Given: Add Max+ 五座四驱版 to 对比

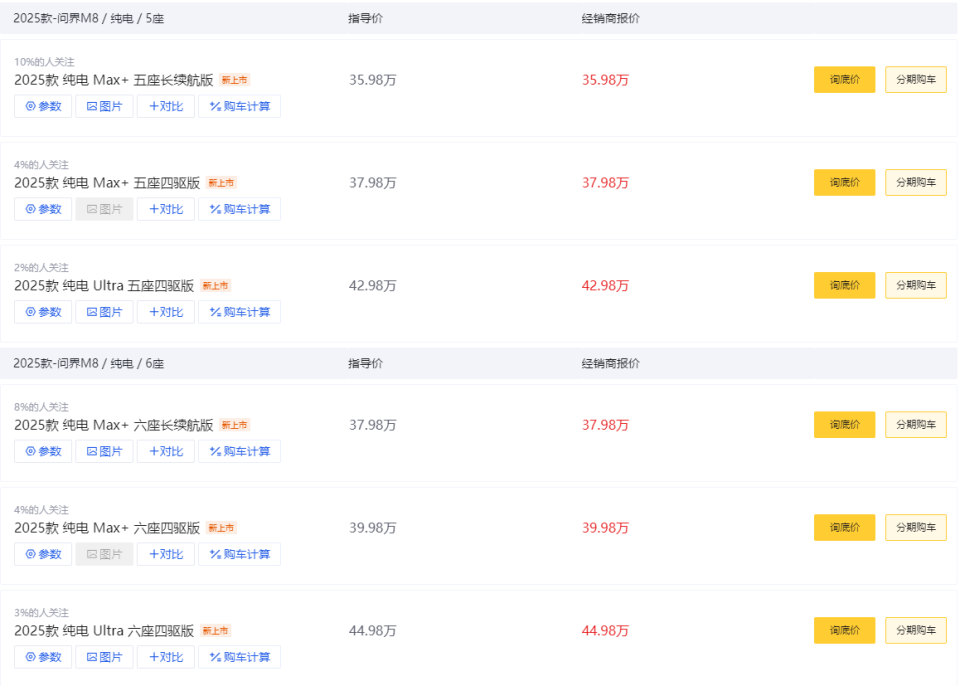Looking at the screenshot, I should pos(166,209).
